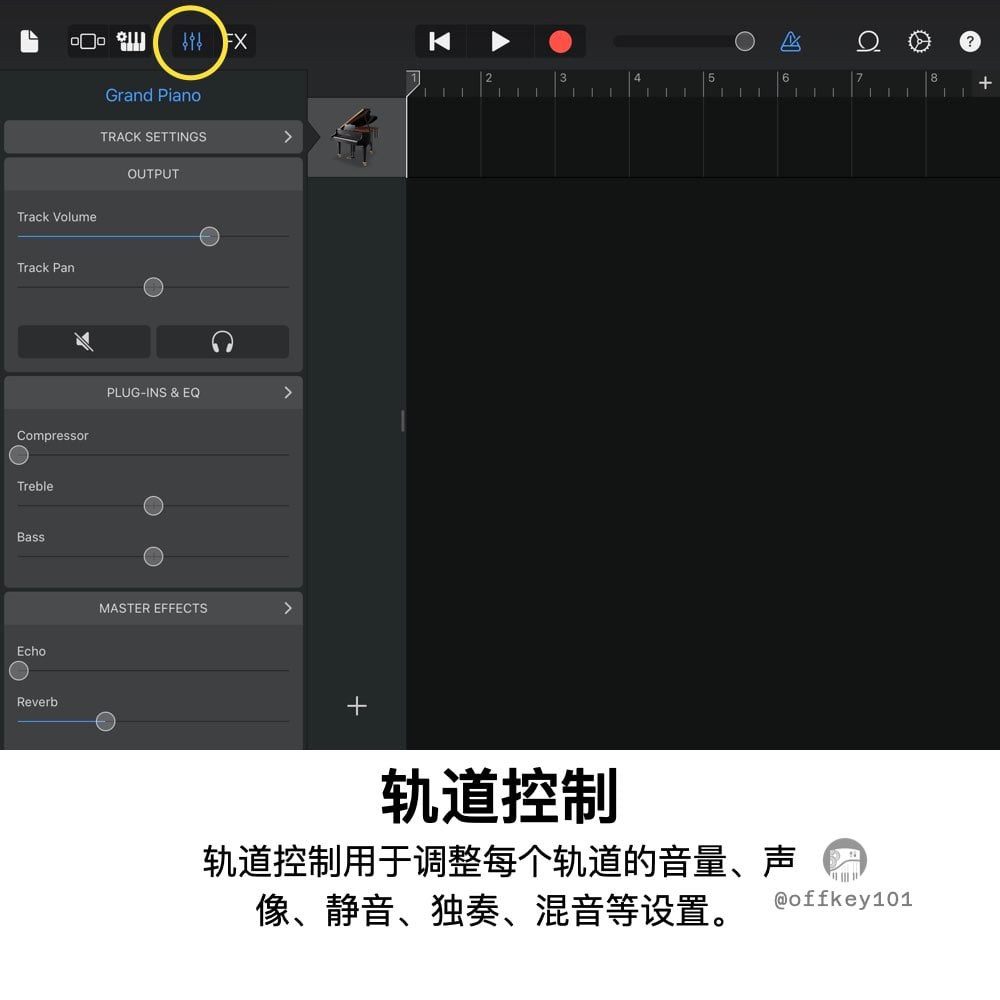Open the My Songs document browser

[29, 41]
